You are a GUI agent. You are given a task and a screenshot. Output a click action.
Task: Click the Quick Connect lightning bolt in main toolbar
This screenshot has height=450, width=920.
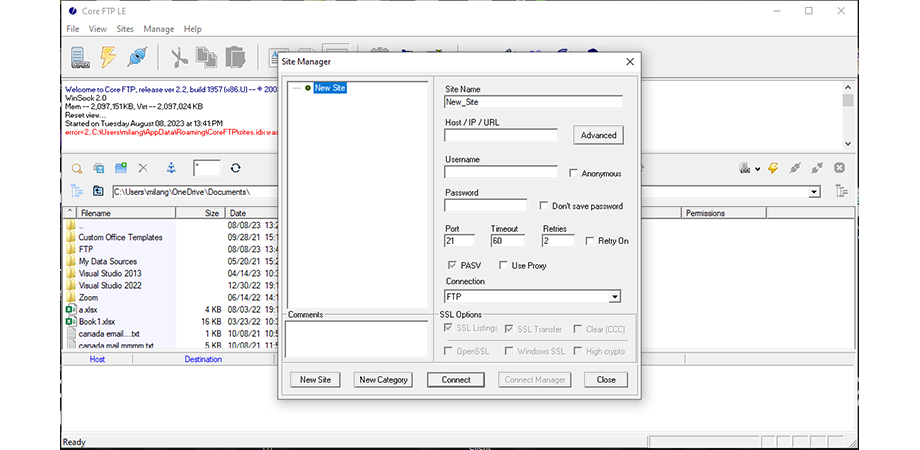click(x=108, y=57)
